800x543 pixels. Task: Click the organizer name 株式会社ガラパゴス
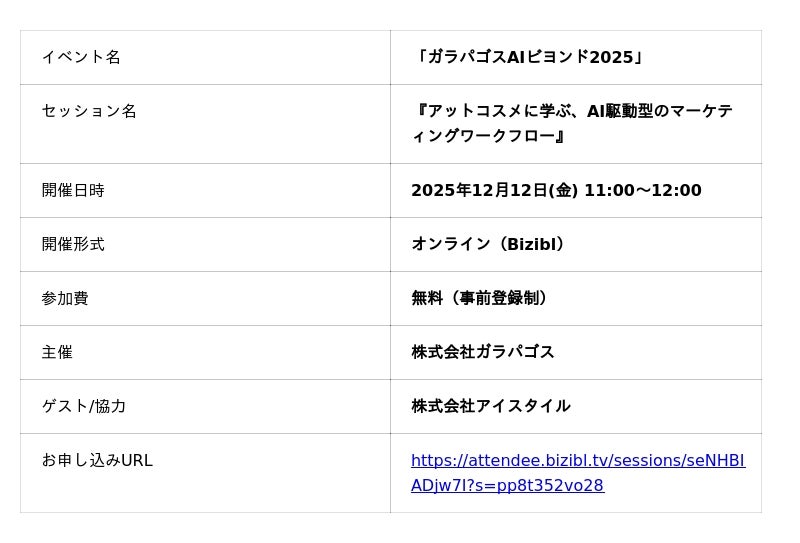point(483,352)
